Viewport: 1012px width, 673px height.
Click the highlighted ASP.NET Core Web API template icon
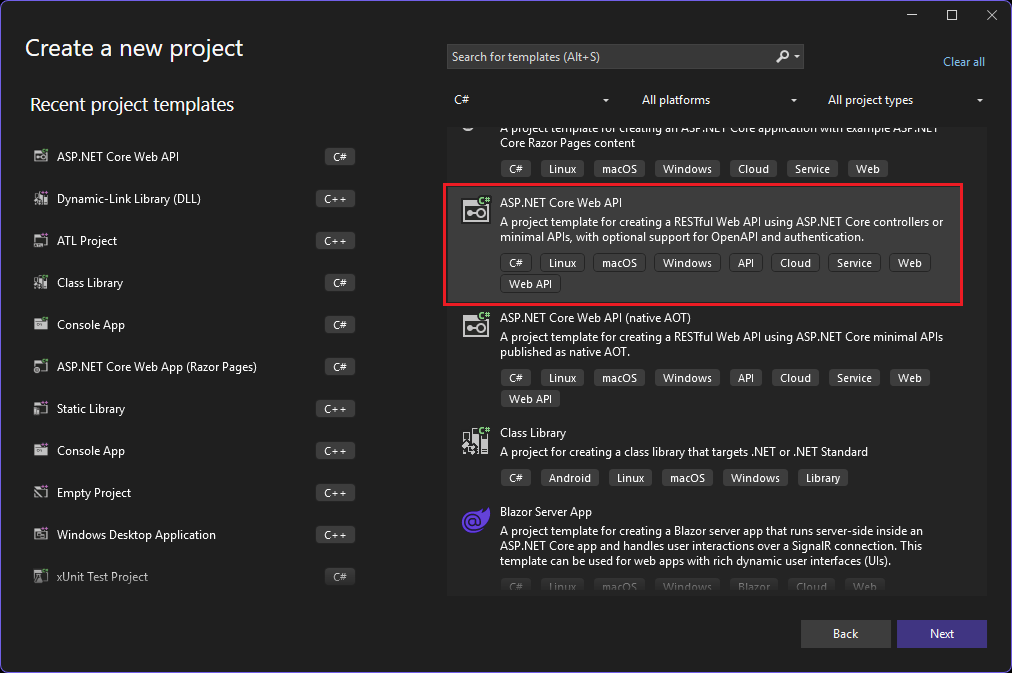[x=476, y=210]
